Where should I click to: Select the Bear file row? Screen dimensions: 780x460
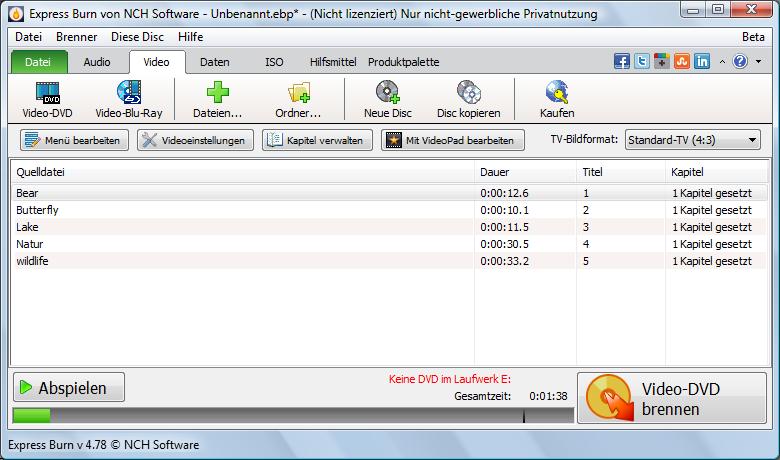pyautogui.click(x=389, y=193)
